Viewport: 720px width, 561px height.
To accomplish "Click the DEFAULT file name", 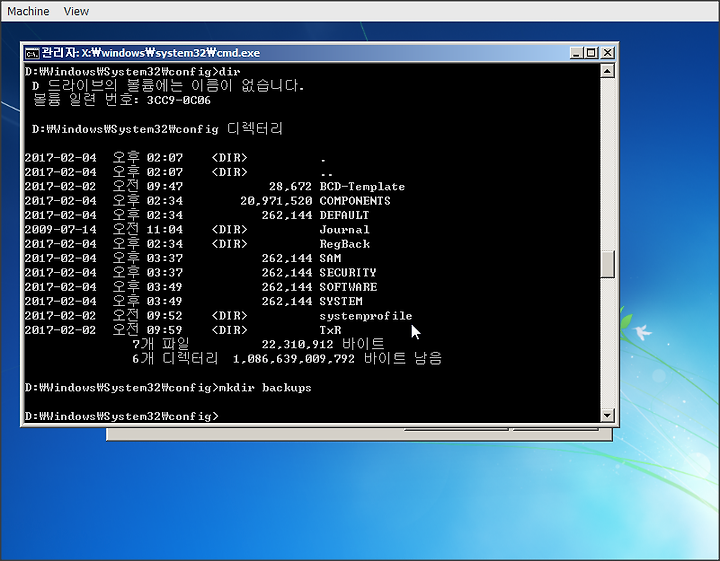I will coord(344,215).
